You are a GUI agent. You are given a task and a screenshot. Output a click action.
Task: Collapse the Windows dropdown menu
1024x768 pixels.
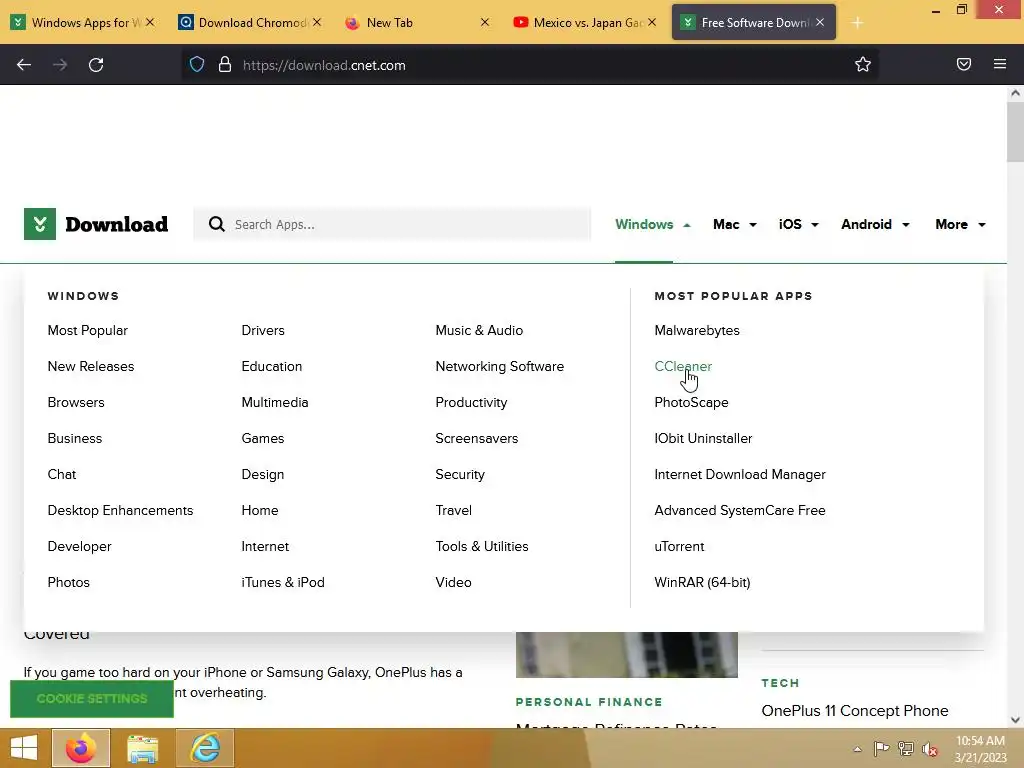point(652,224)
